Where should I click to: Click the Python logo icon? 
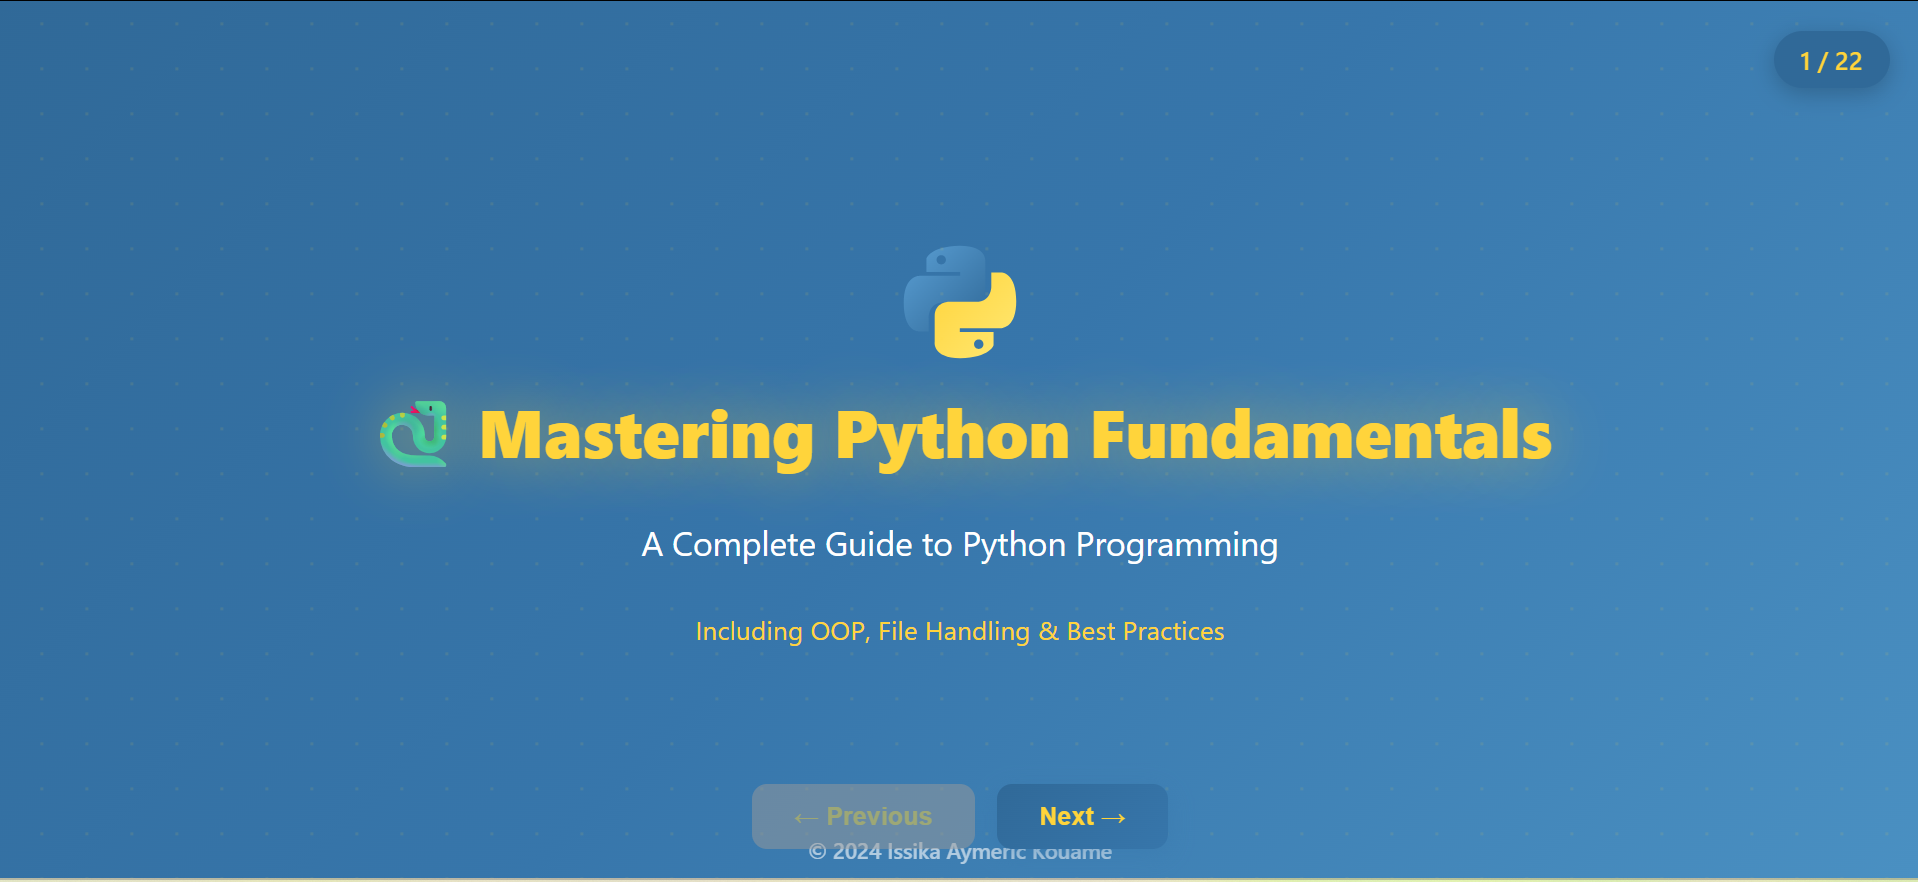(960, 302)
